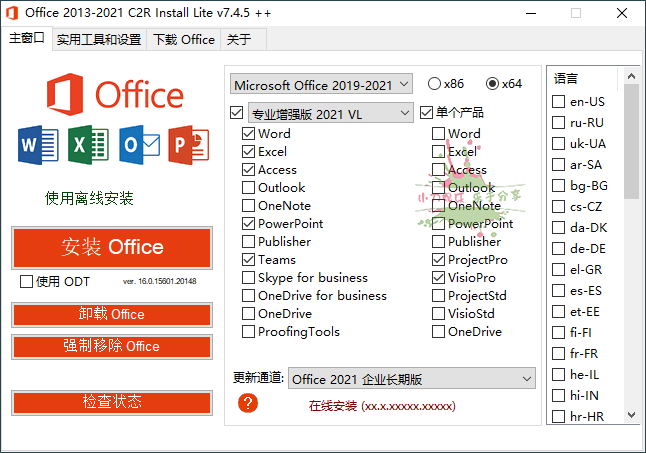Viewport: 646px width, 453px height.
Task: Open the 更新通道 update channel dropdown
Action: 411,379
